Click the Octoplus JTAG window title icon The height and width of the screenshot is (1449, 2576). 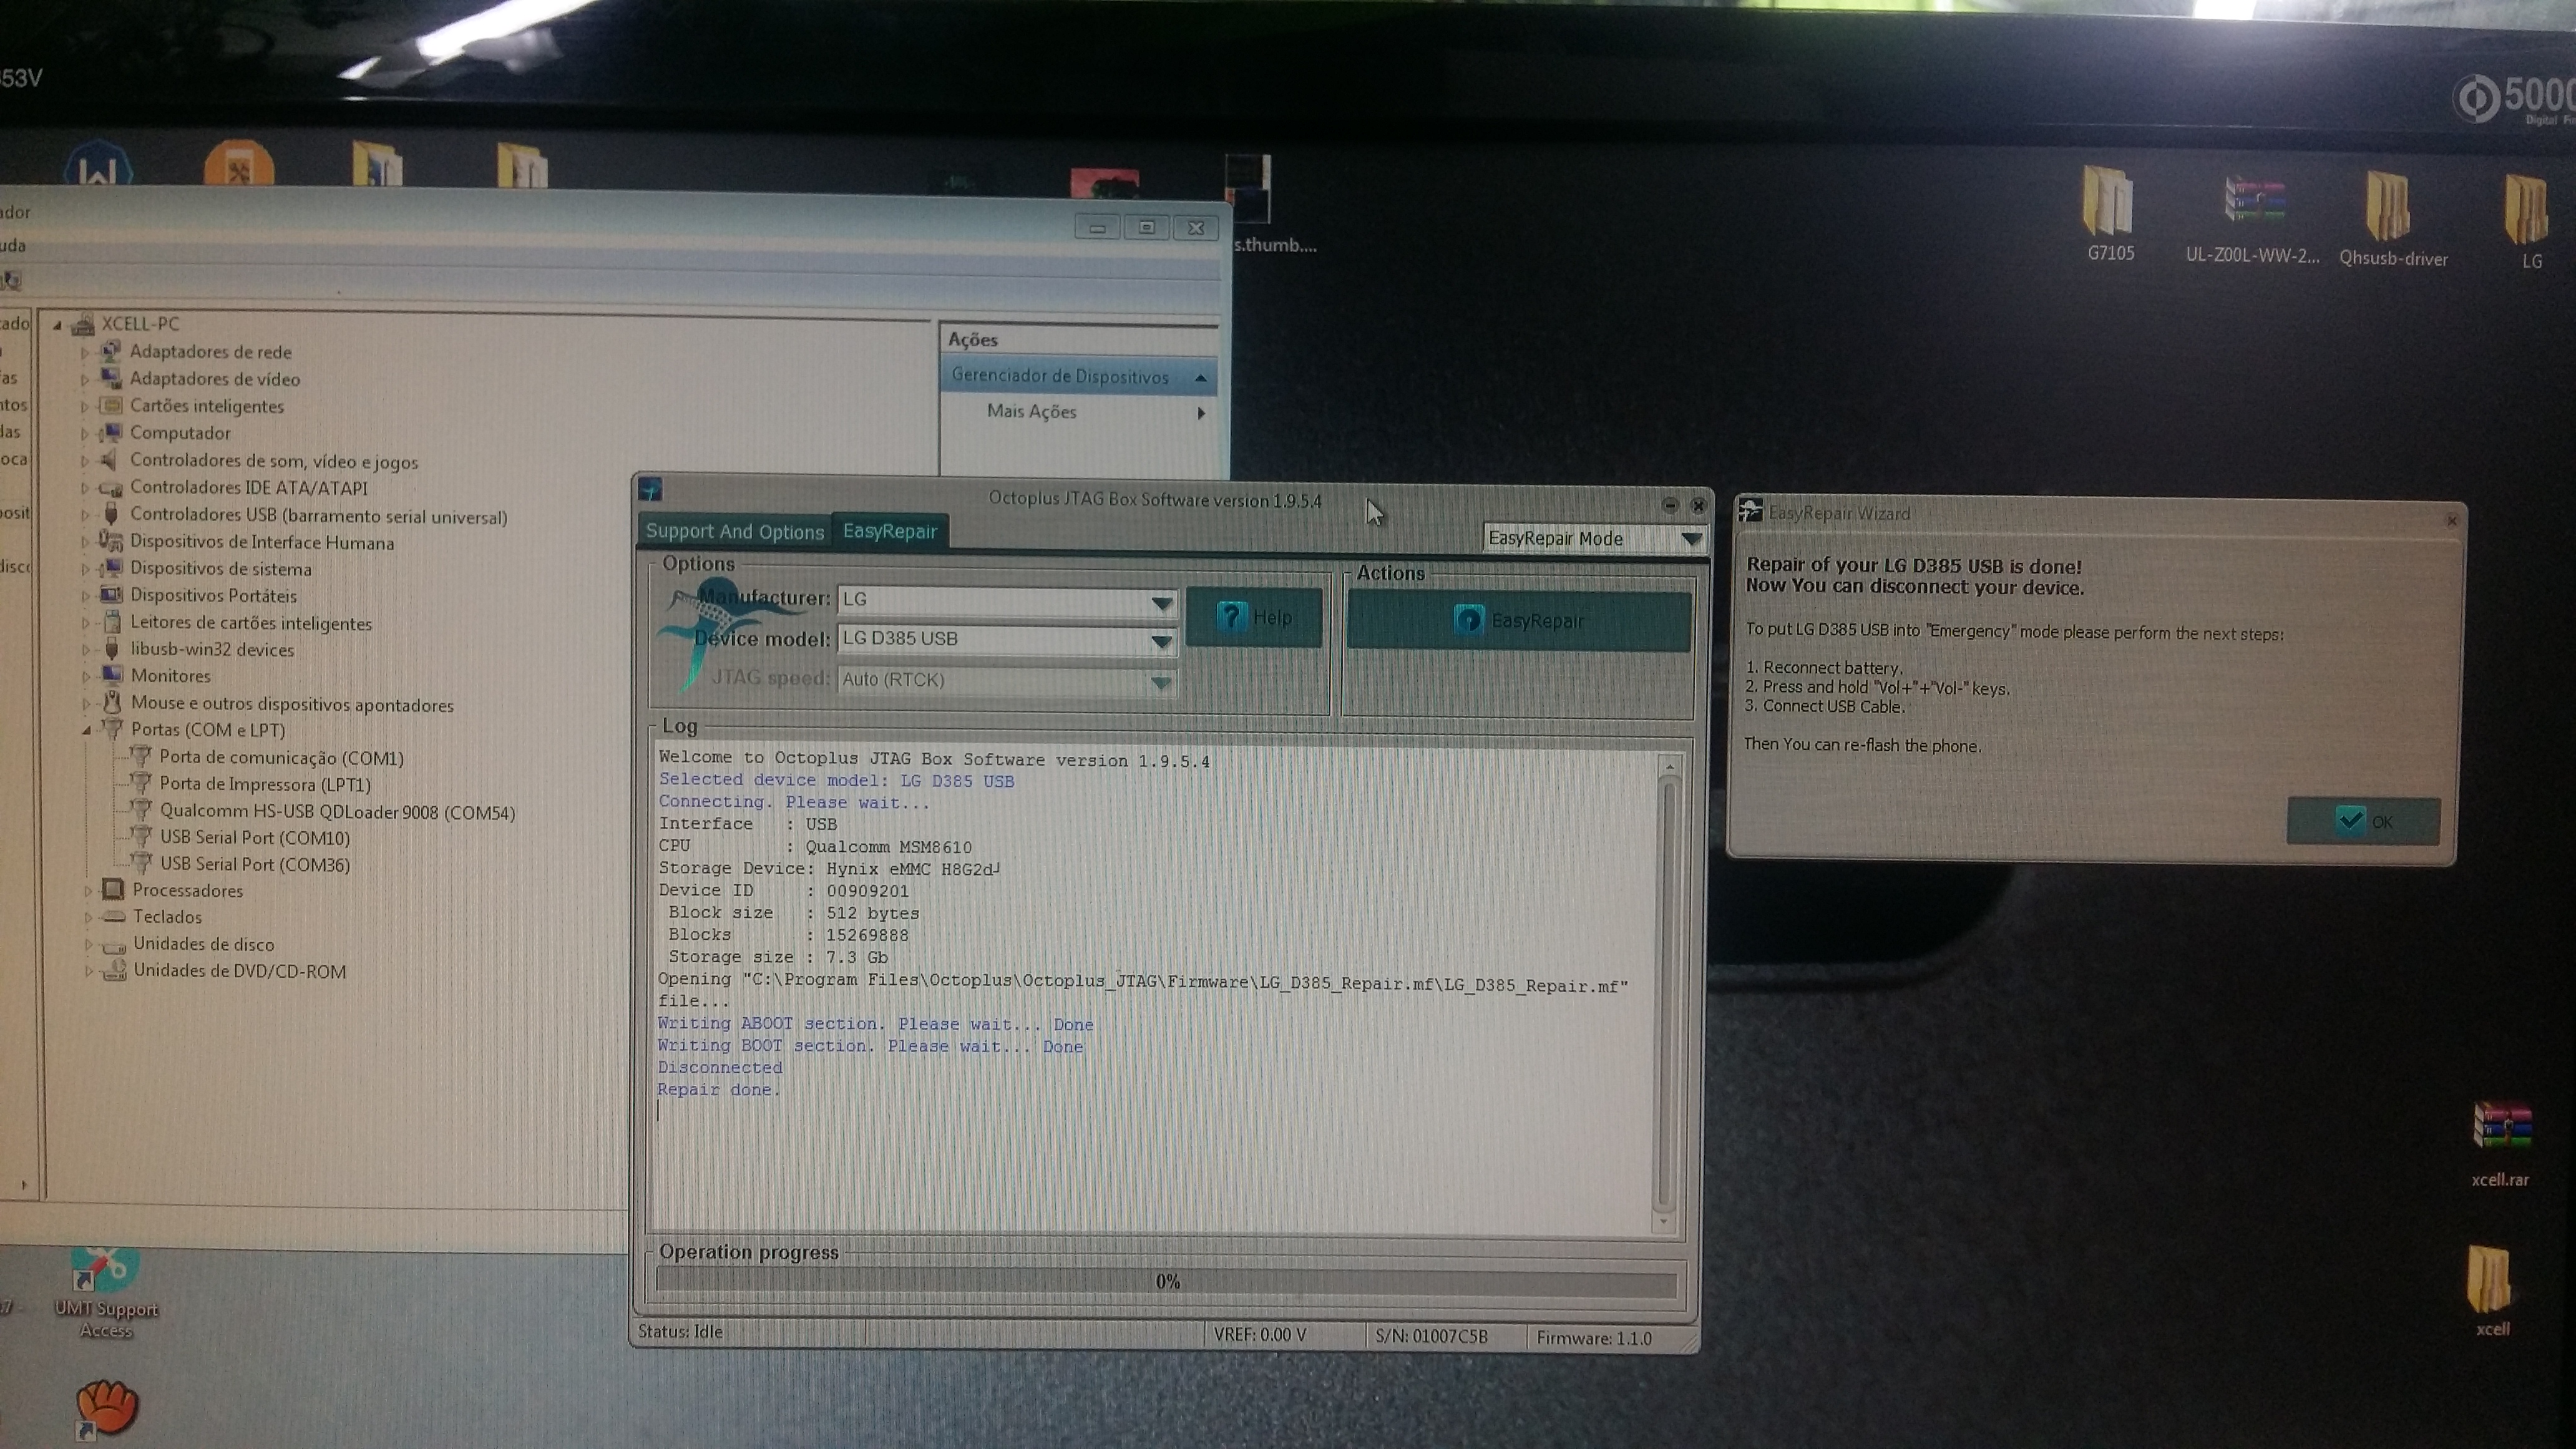650,489
